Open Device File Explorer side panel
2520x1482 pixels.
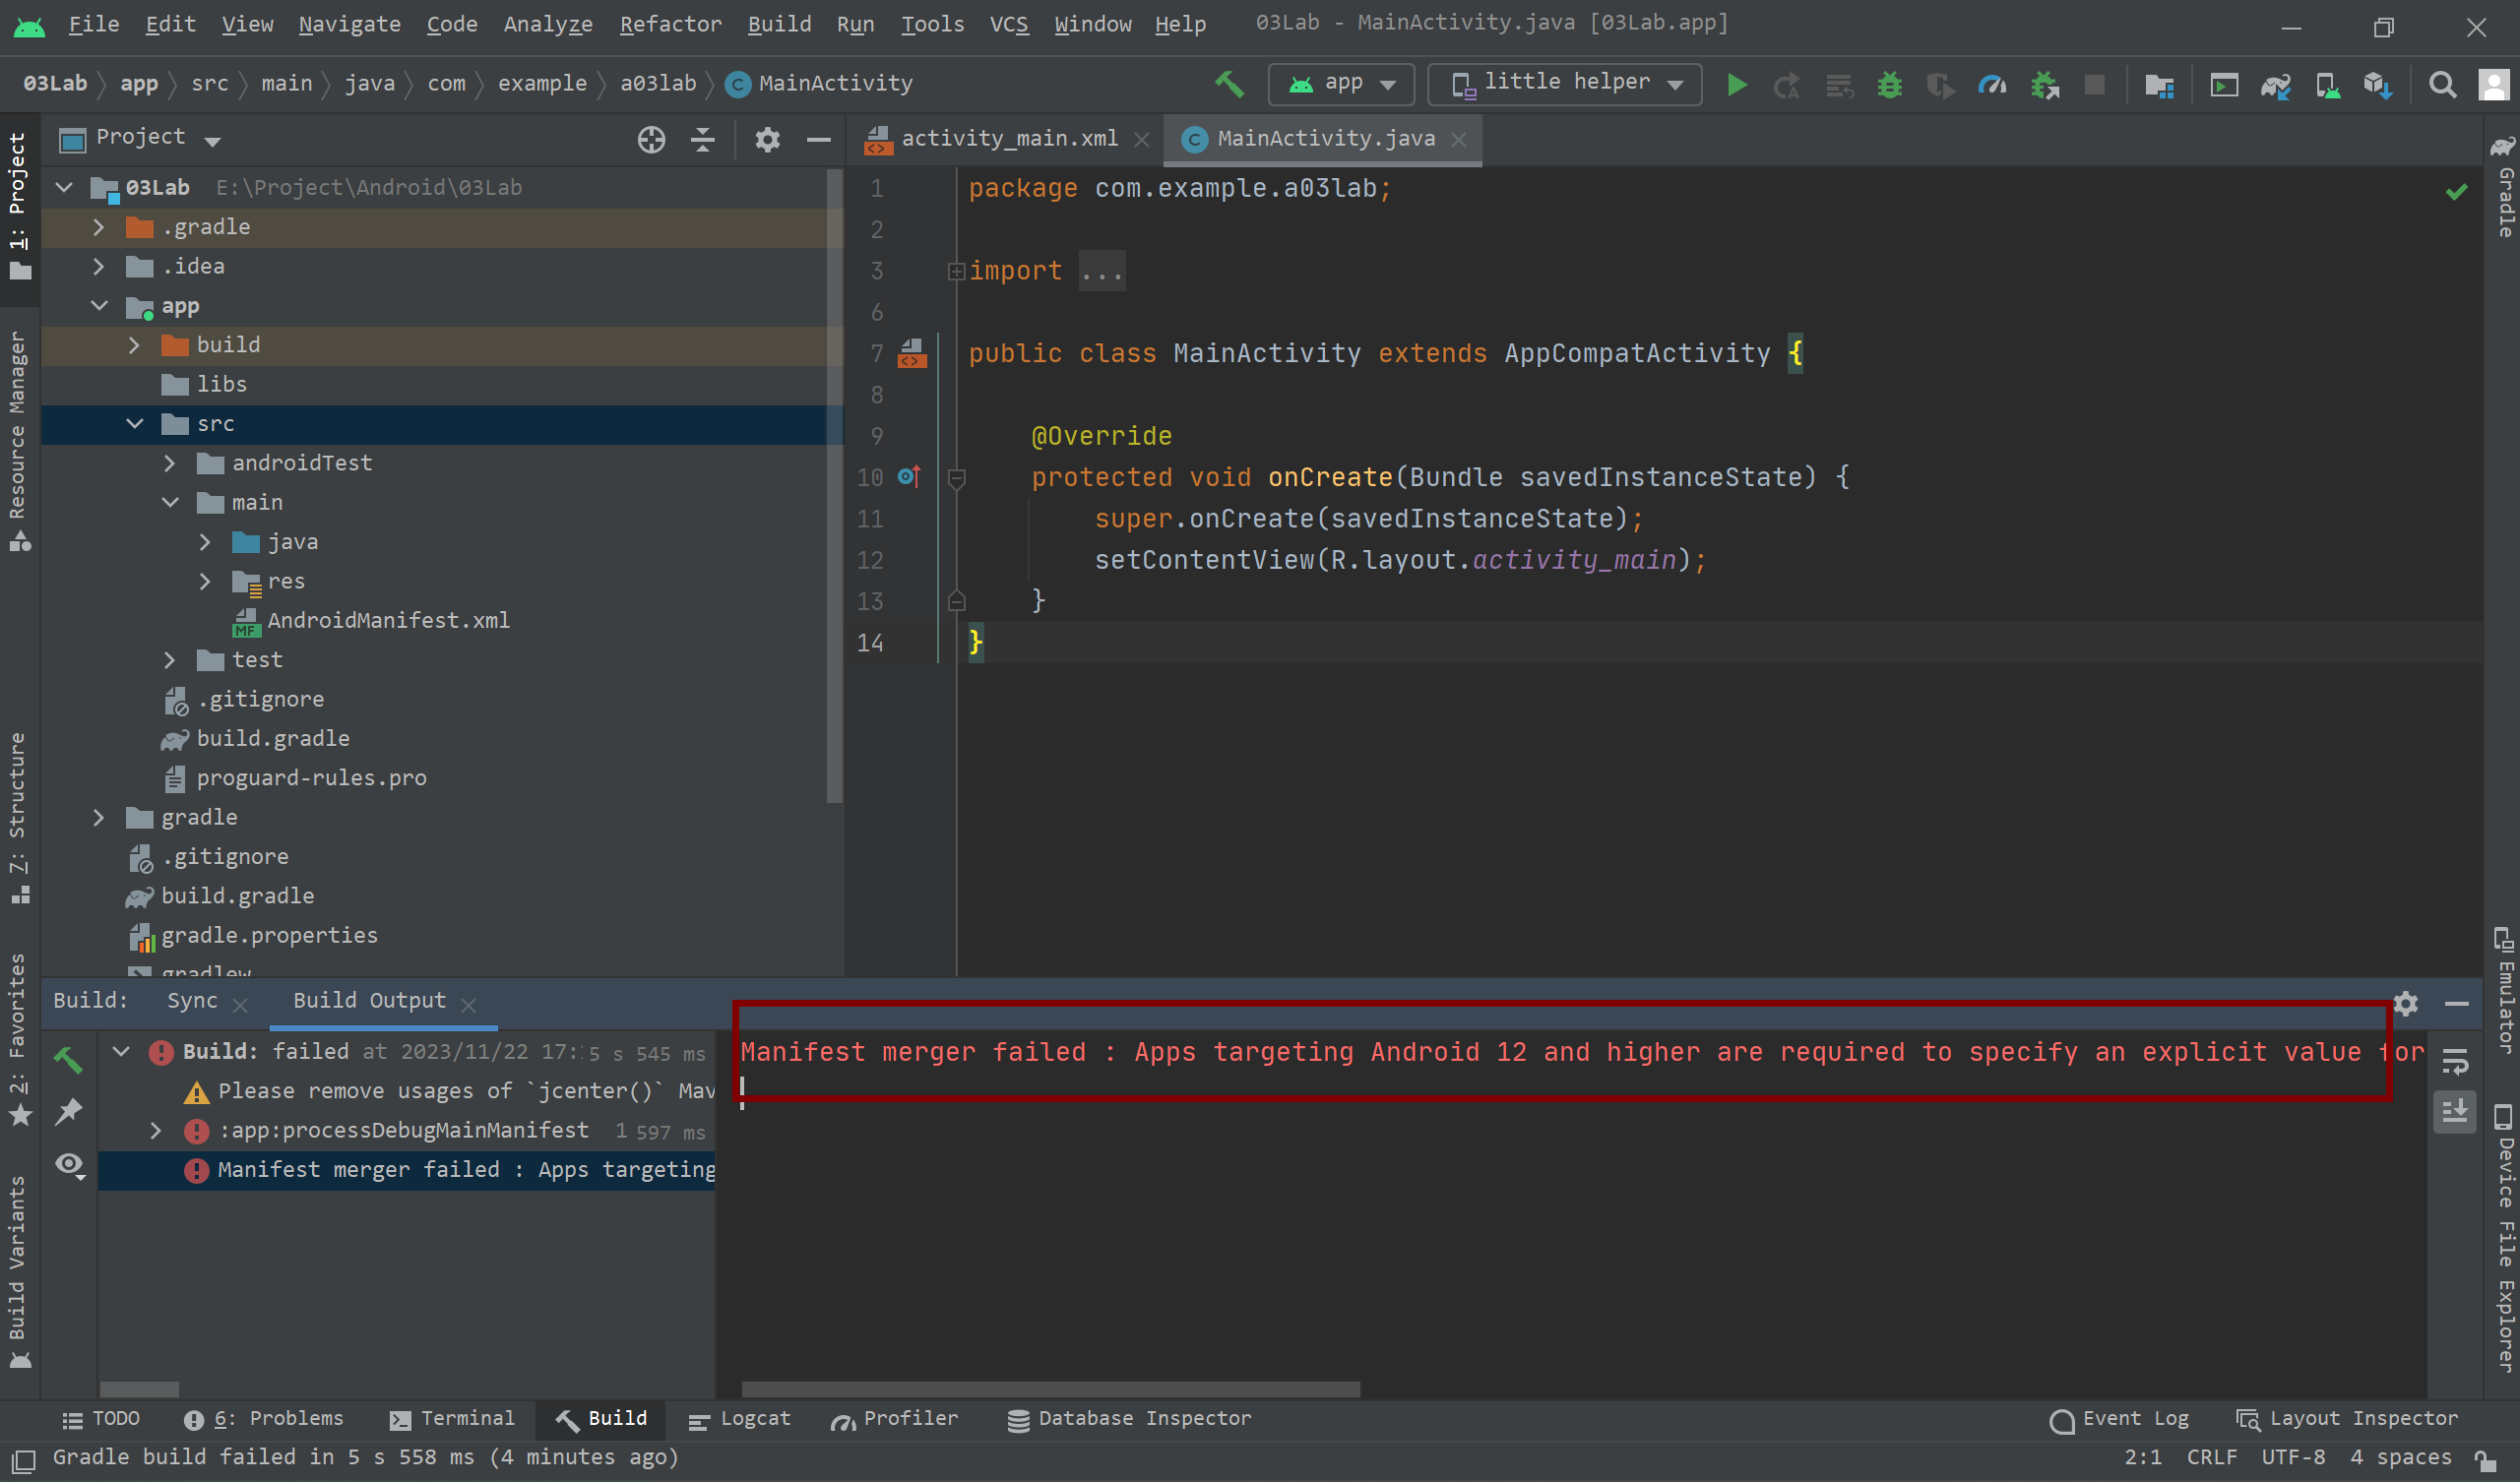click(2503, 1238)
